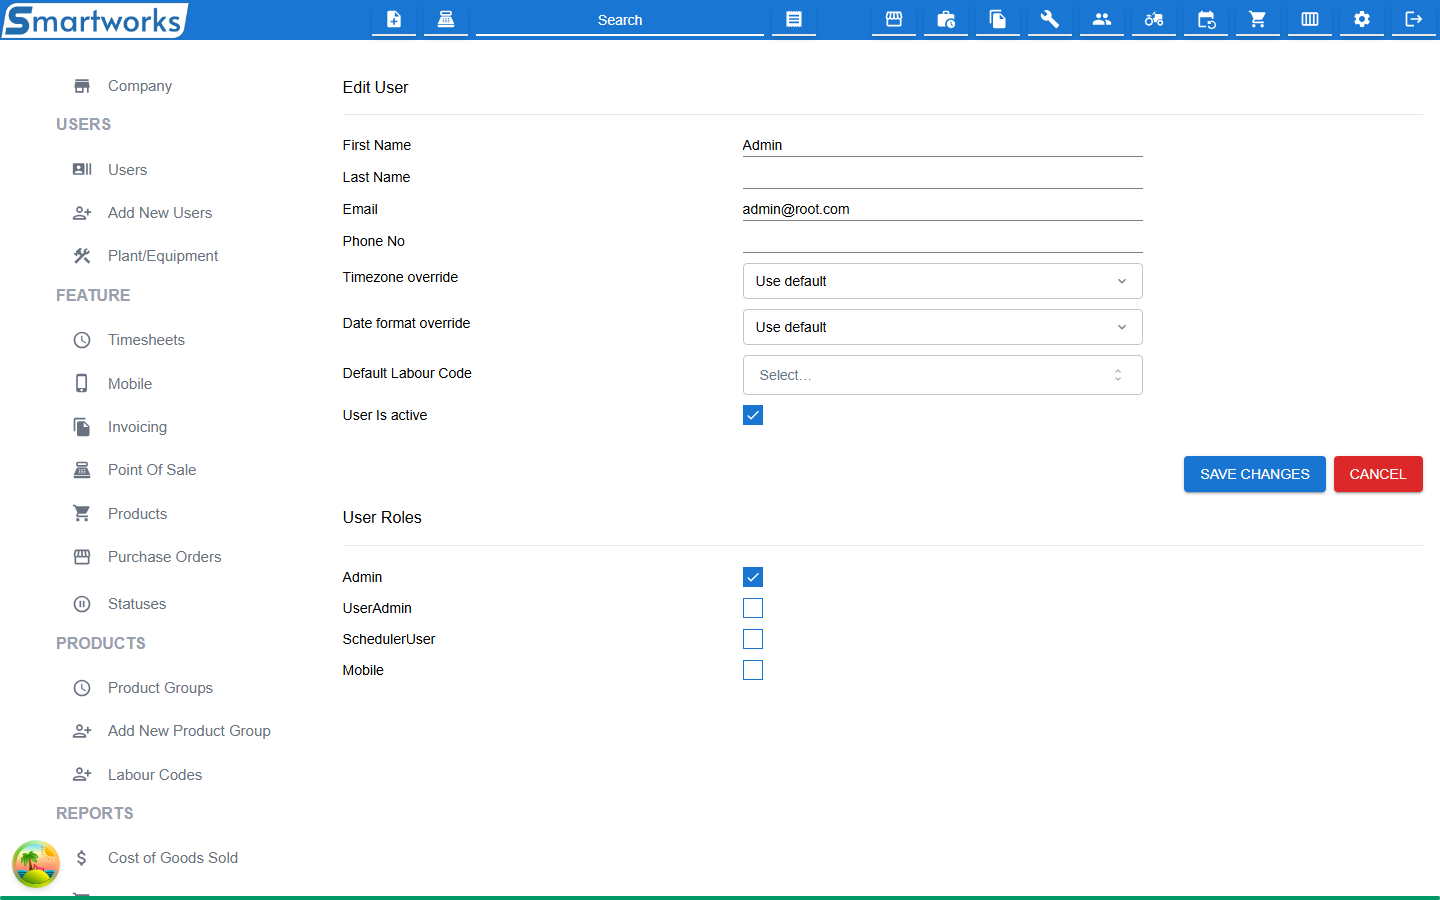Open the Date format override dropdown
This screenshot has width=1440, height=900.
coord(942,327)
